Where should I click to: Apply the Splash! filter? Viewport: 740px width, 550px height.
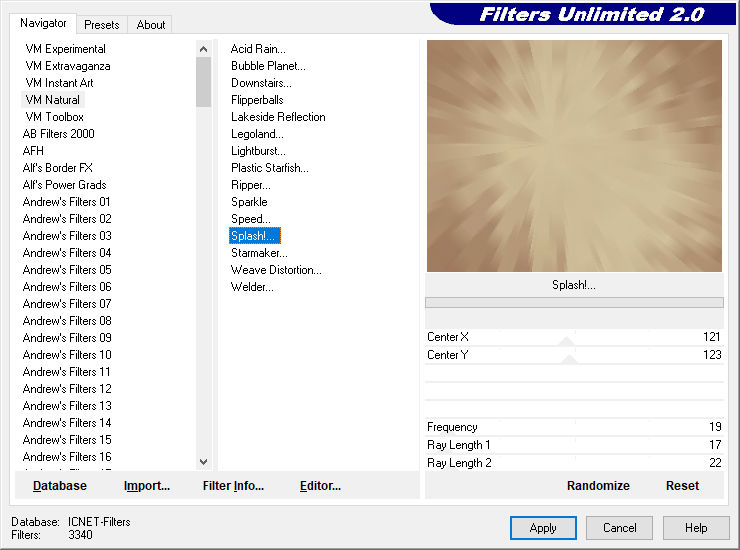click(543, 528)
